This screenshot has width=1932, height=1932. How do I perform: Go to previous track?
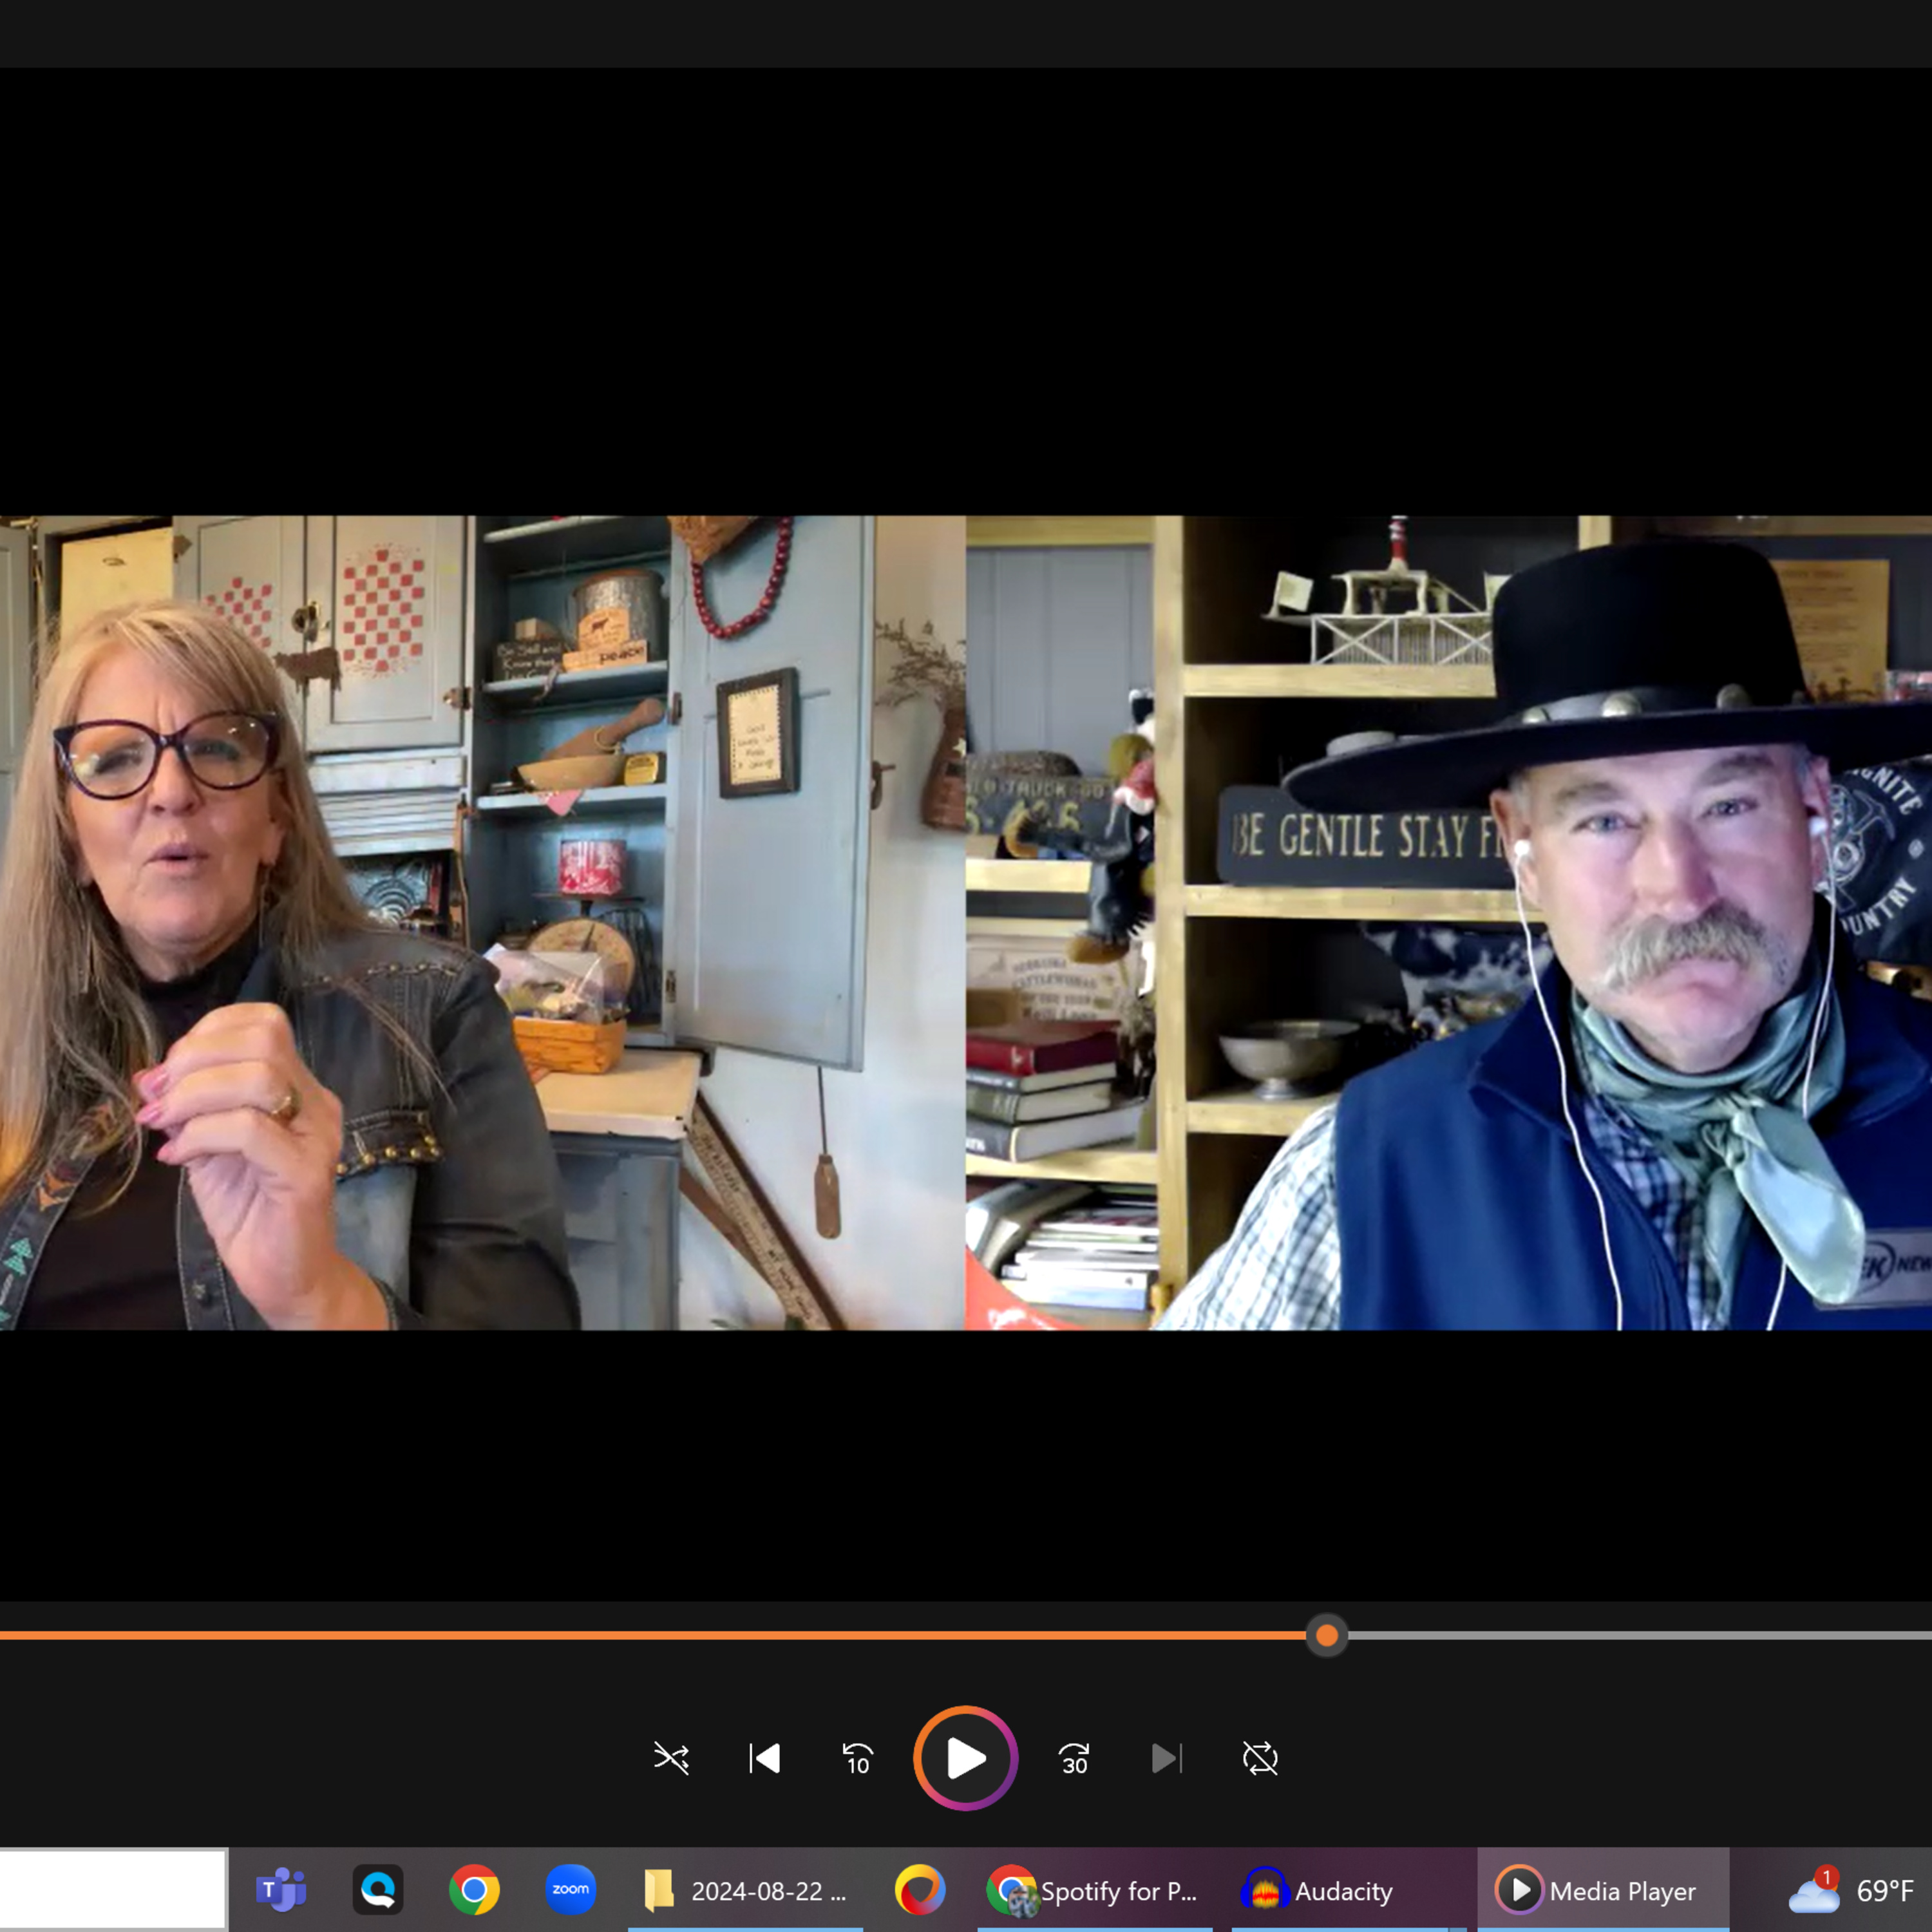(765, 1758)
